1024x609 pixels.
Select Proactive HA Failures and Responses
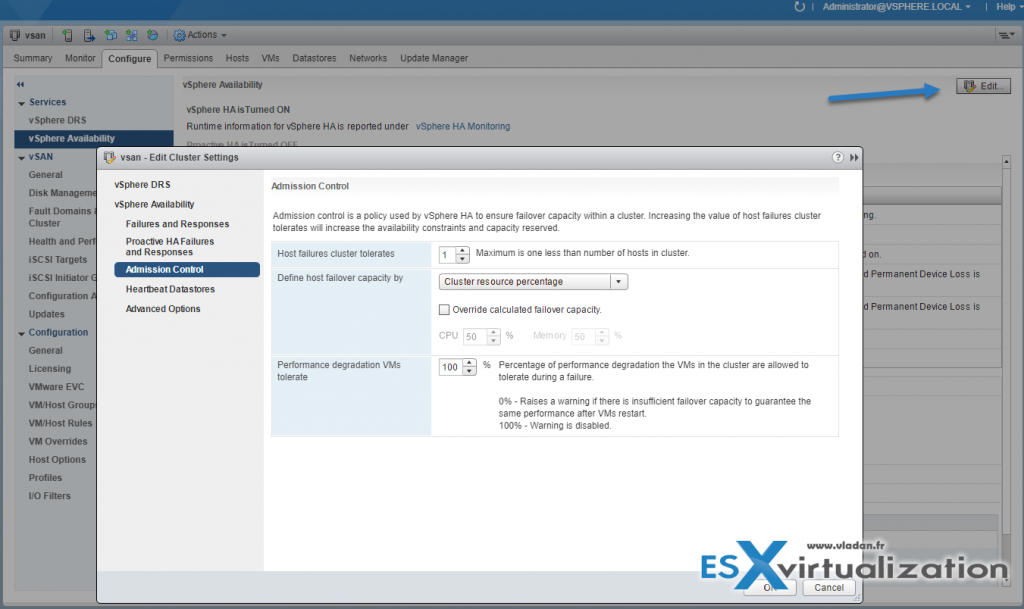[x=170, y=247]
